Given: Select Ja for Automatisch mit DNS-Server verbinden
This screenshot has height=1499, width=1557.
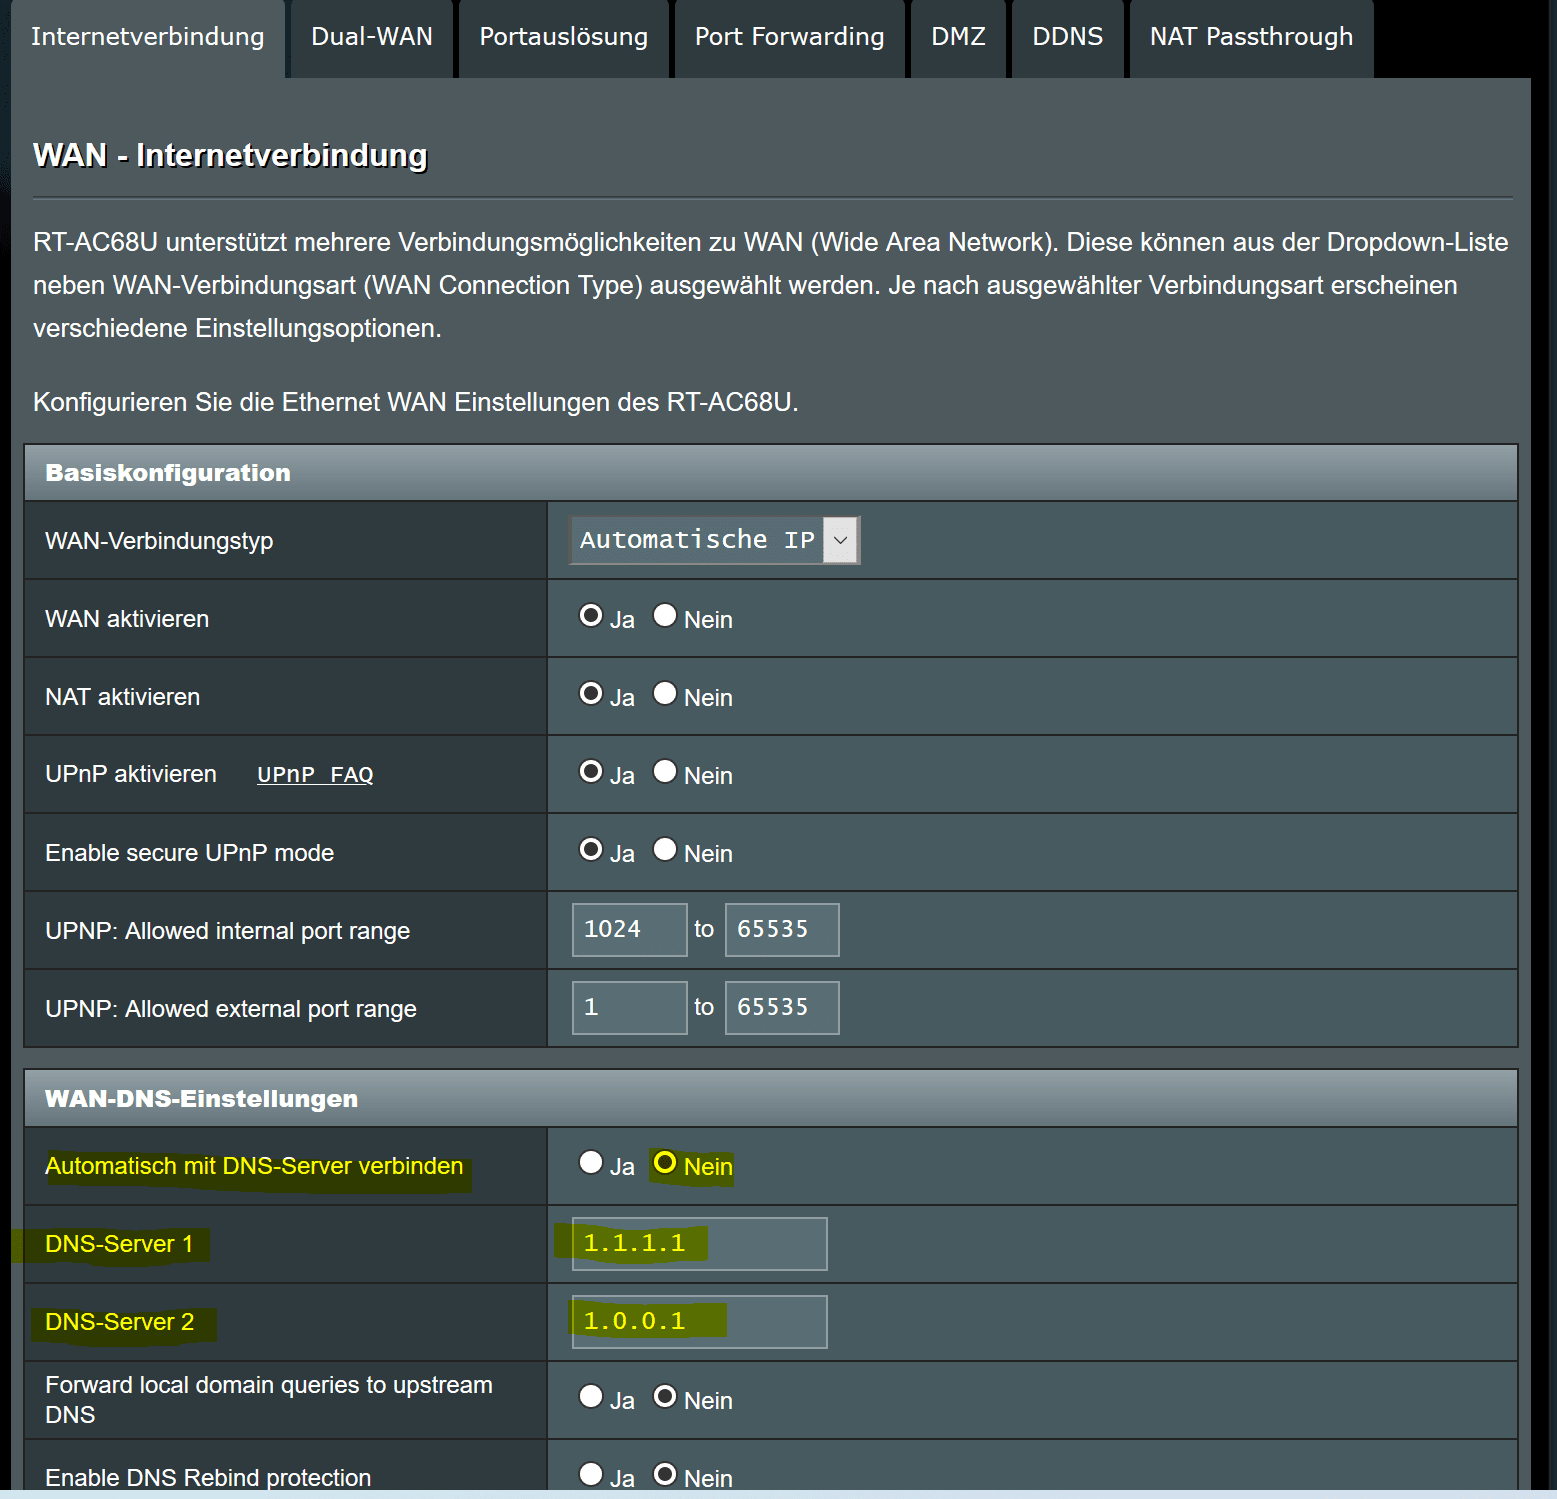Looking at the screenshot, I should 591,1162.
